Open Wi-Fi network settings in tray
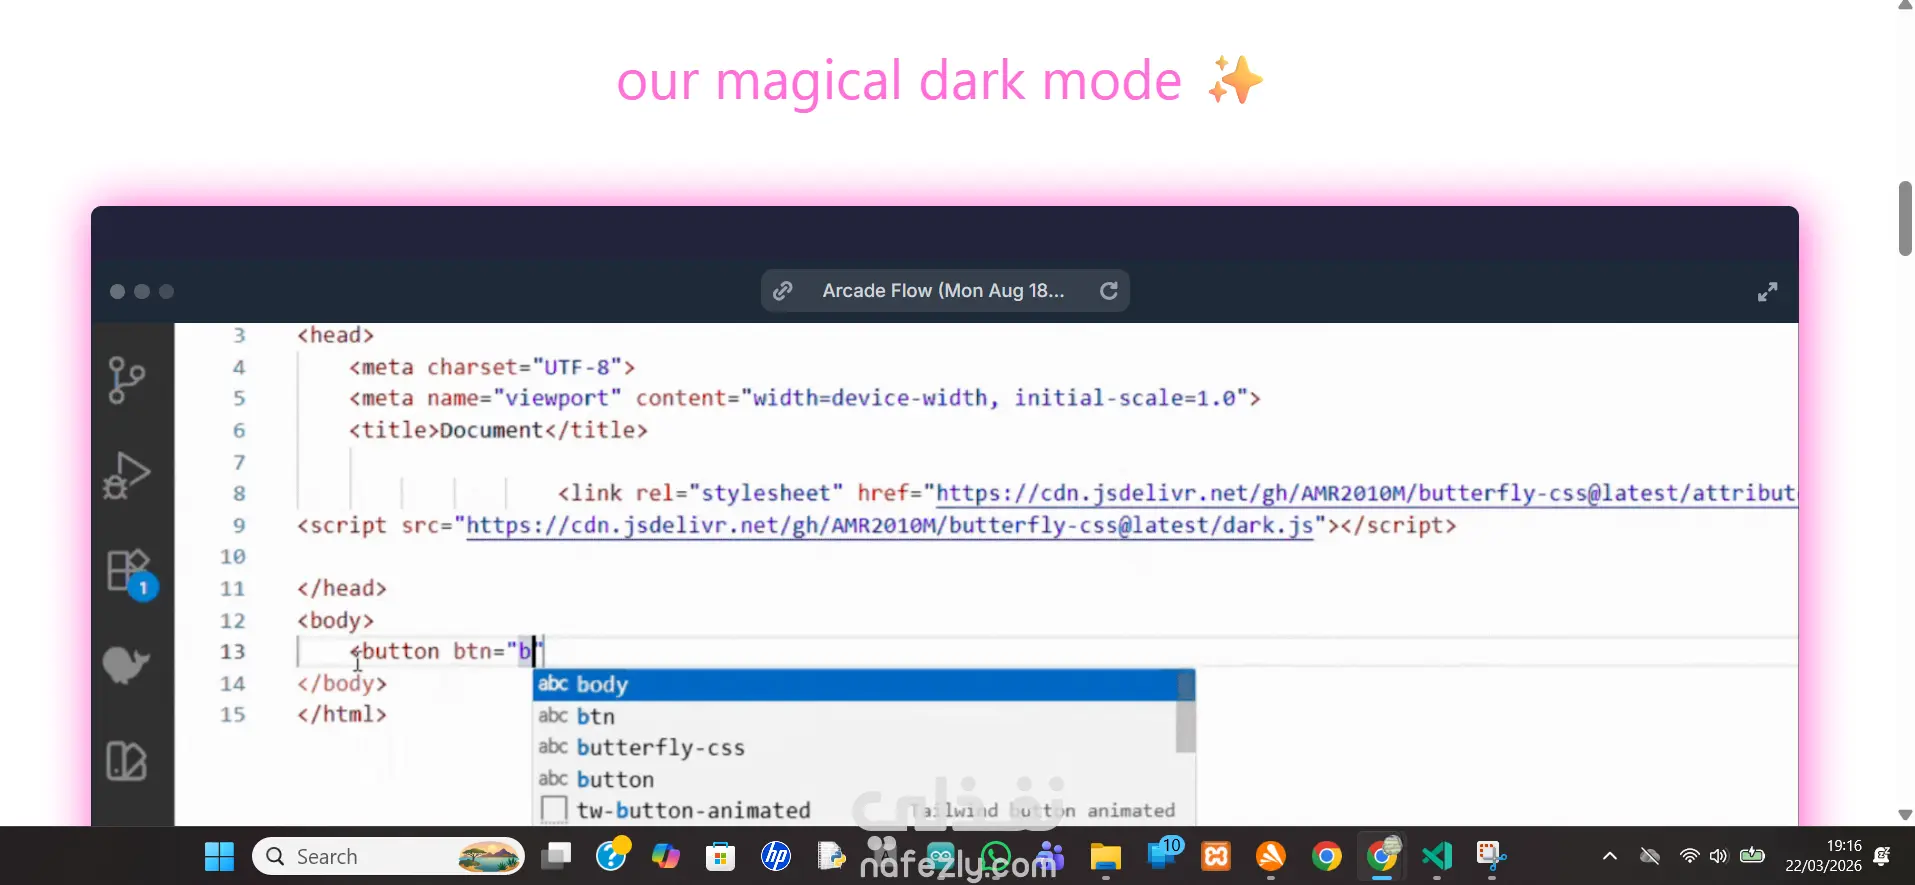The image size is (1915, 885). coord(1690,856)
